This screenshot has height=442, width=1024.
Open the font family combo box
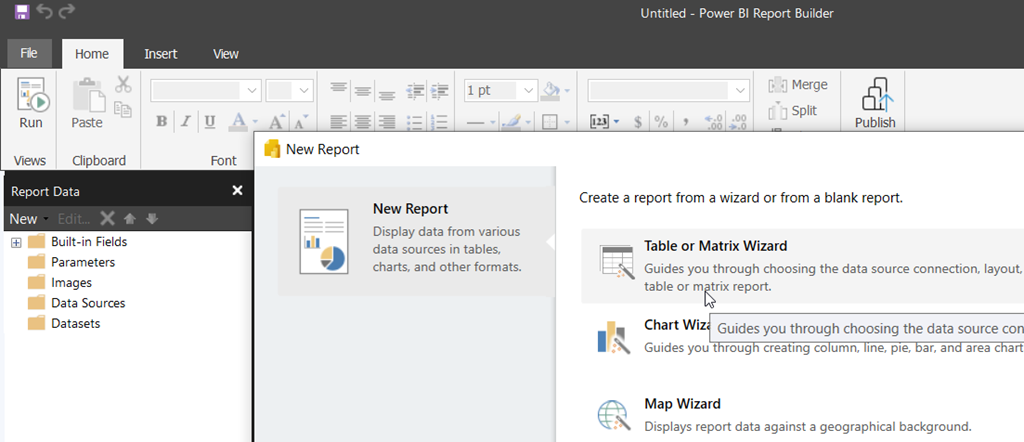coord(206,91)
